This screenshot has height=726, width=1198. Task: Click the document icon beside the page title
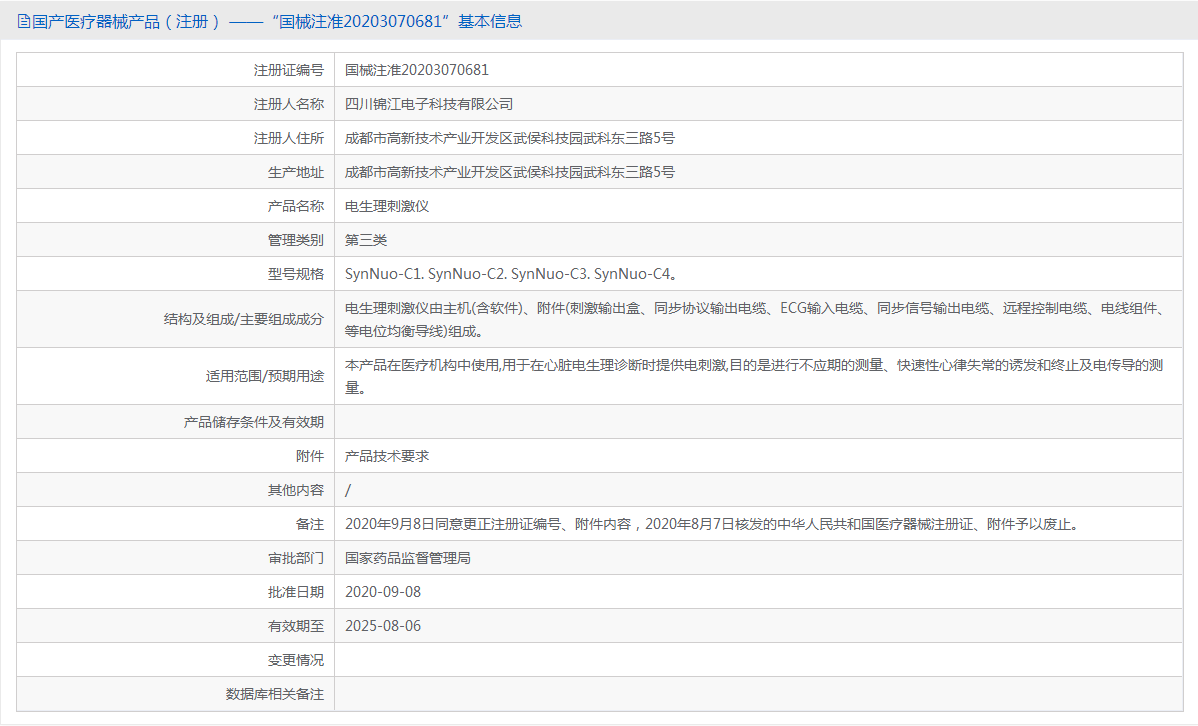[24, 21]
